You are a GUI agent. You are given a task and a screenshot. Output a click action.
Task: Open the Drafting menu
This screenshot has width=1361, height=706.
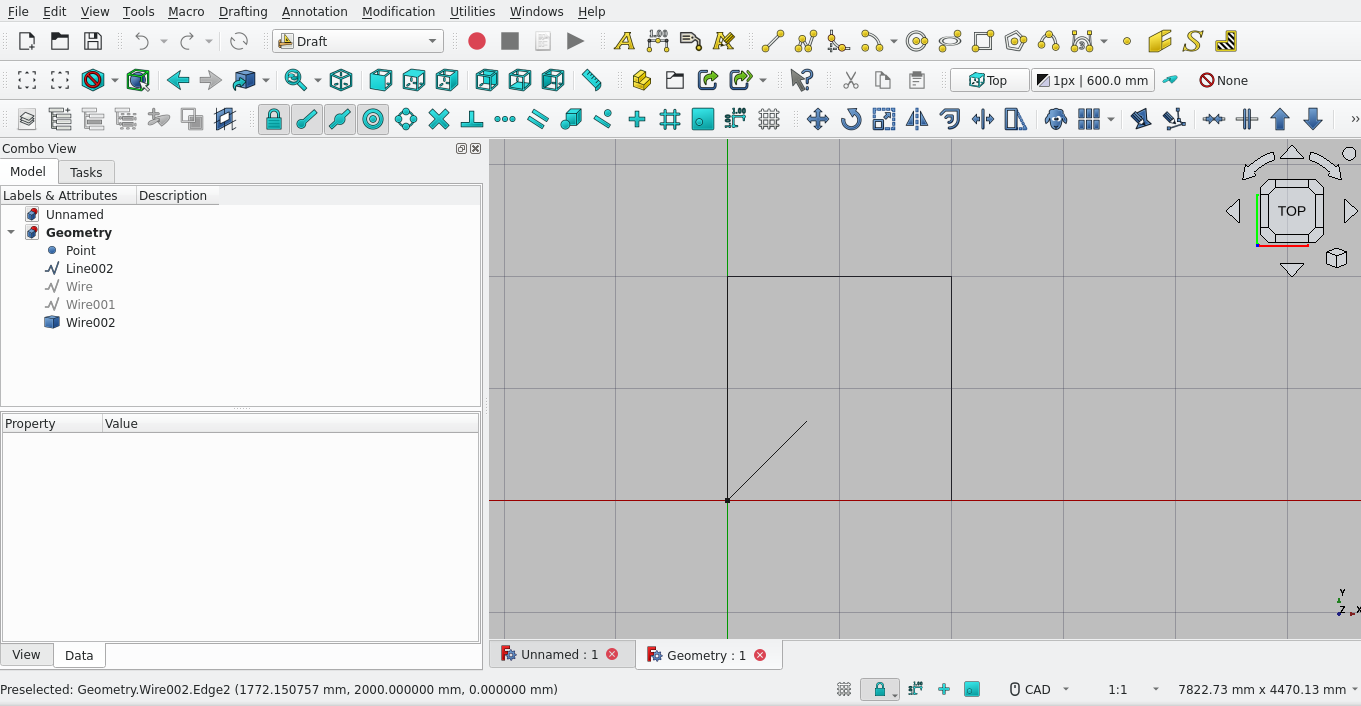point(243,11)
